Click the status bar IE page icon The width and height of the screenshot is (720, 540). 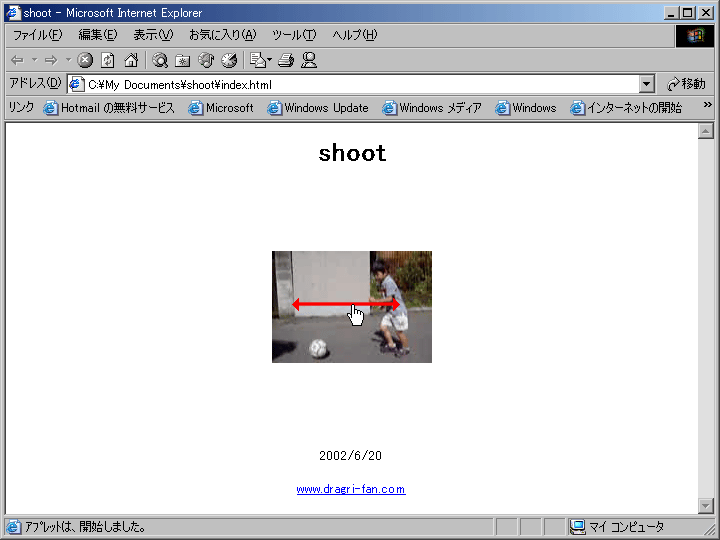pyautogui.click(x=13, y=527)
